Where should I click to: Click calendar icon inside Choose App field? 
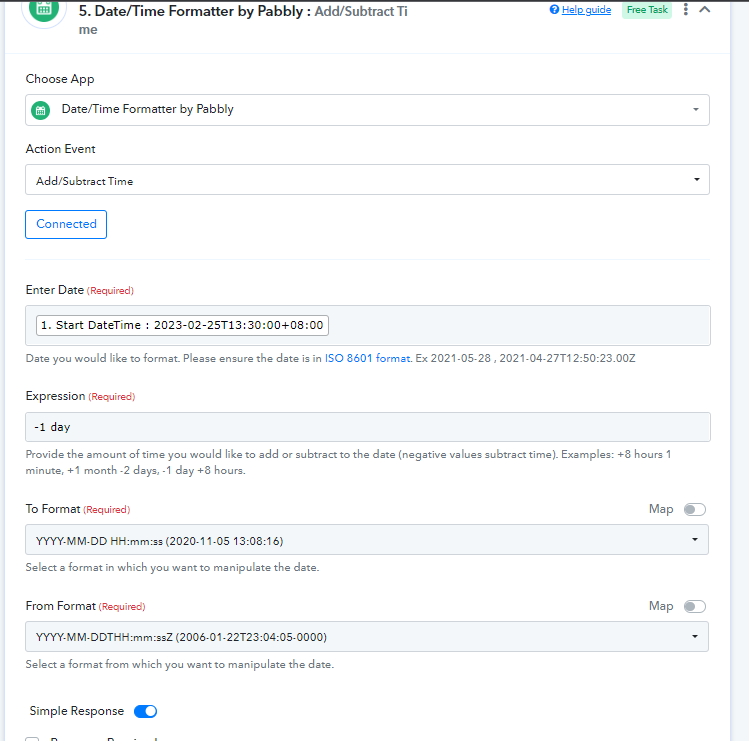[41, 110]
